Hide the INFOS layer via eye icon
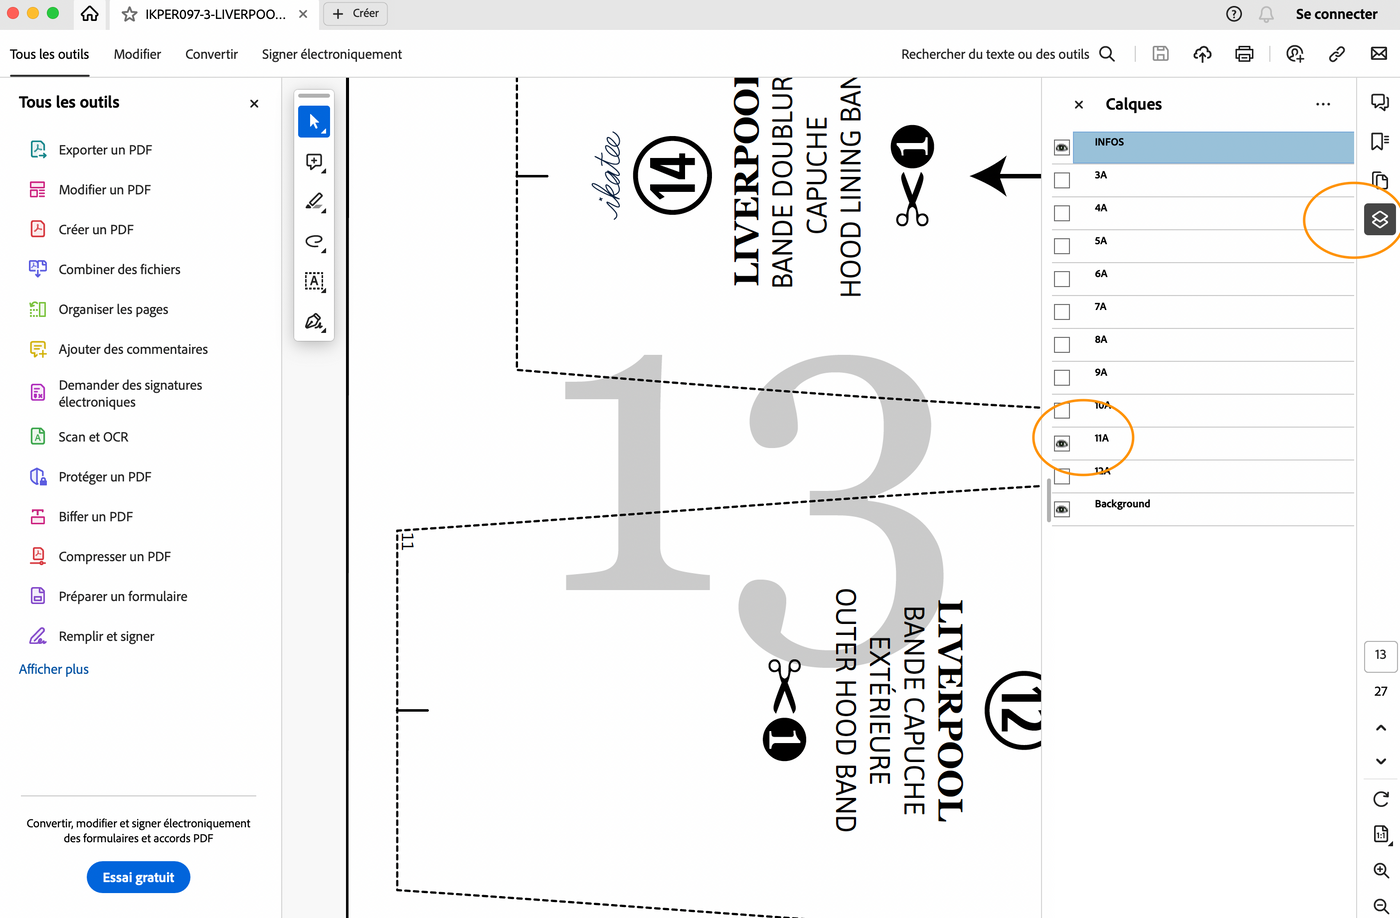 click(1062, 148)
